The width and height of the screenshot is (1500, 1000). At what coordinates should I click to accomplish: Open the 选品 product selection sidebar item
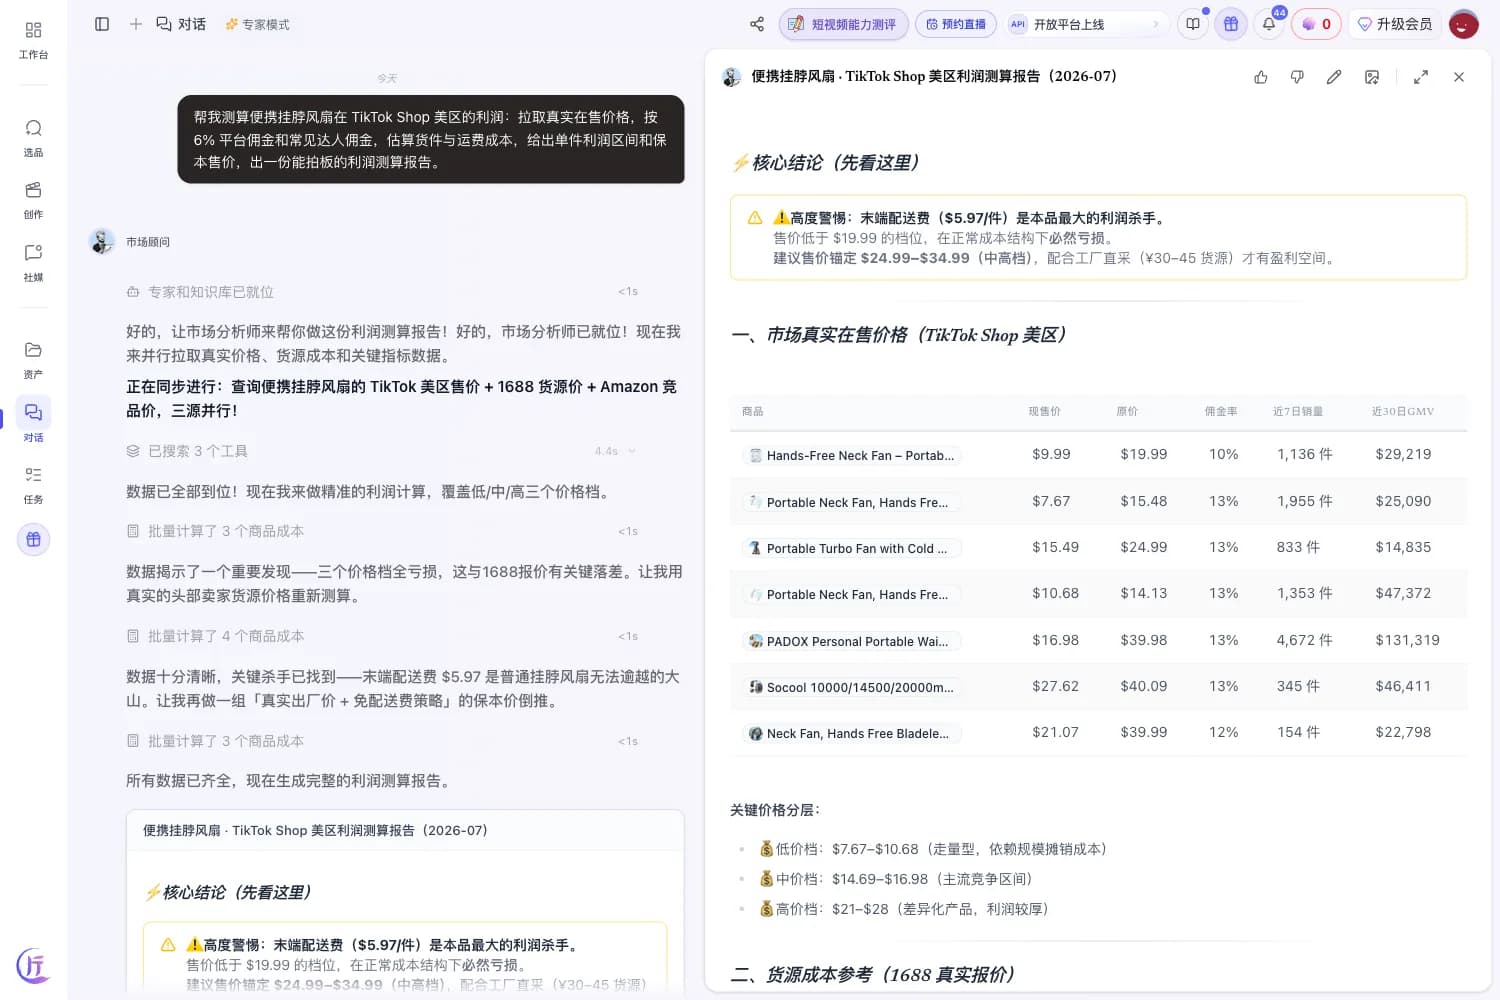[33, 138]
